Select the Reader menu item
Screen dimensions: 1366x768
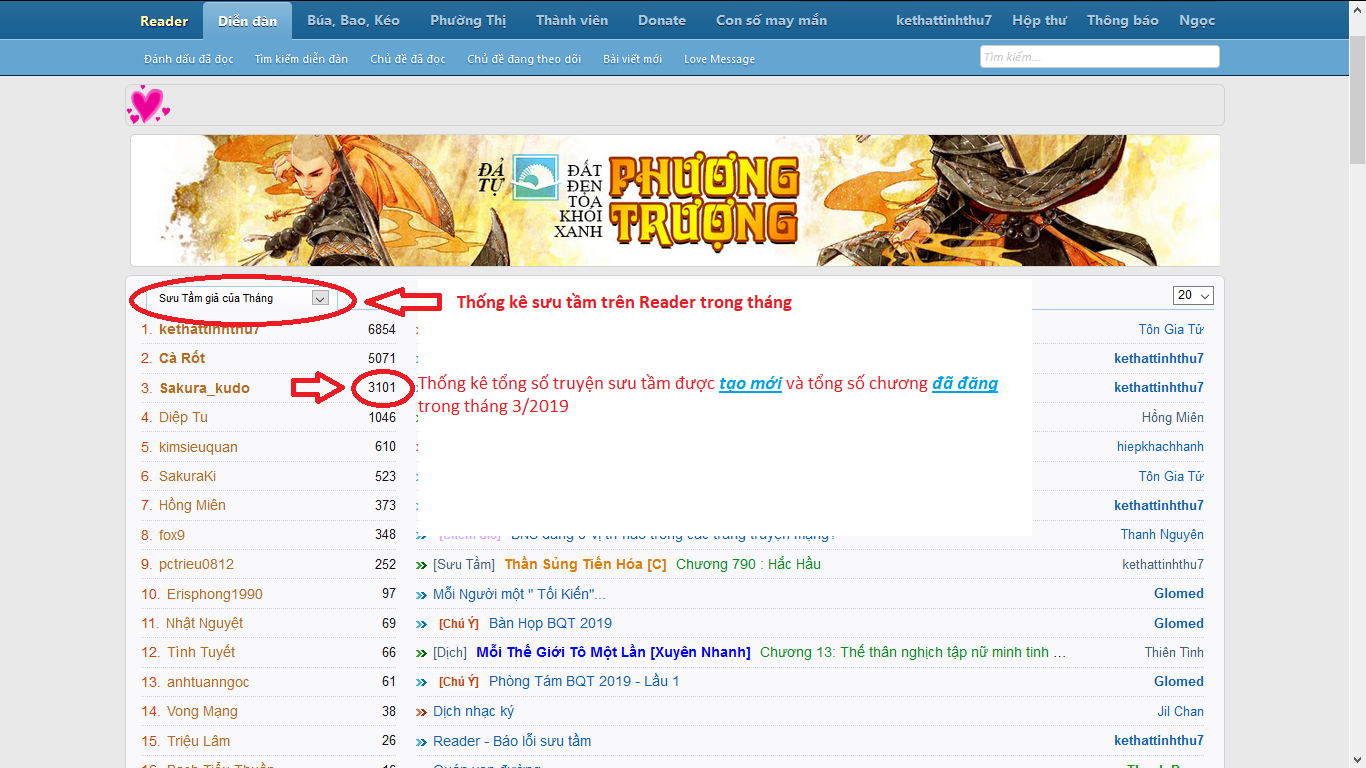[163, 19]
